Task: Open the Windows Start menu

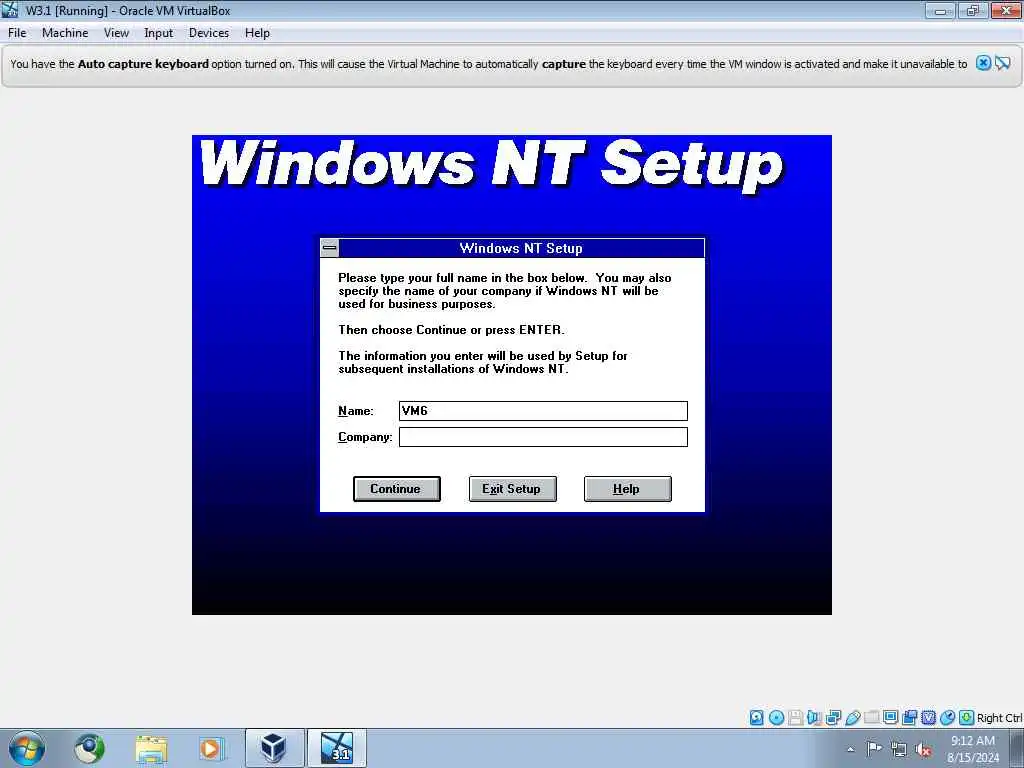Action: (27, 748)
